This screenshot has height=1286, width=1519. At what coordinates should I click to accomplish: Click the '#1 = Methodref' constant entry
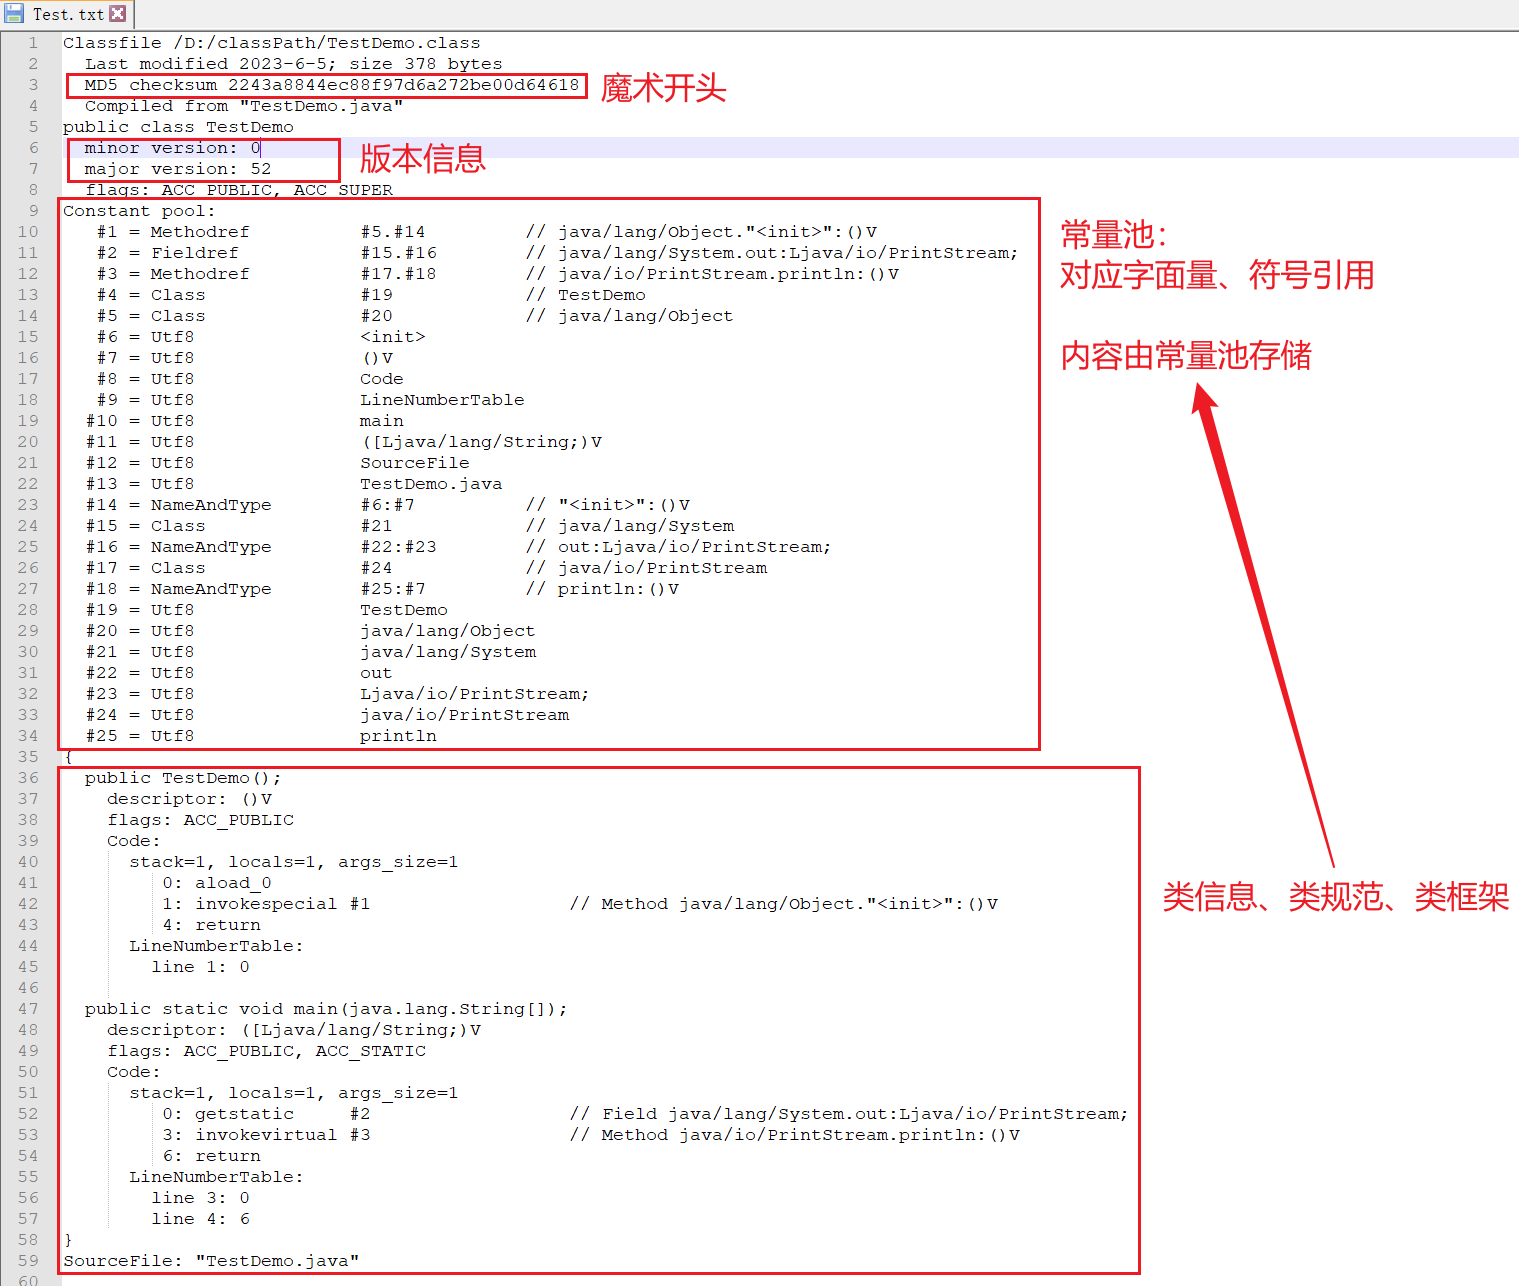487,232
